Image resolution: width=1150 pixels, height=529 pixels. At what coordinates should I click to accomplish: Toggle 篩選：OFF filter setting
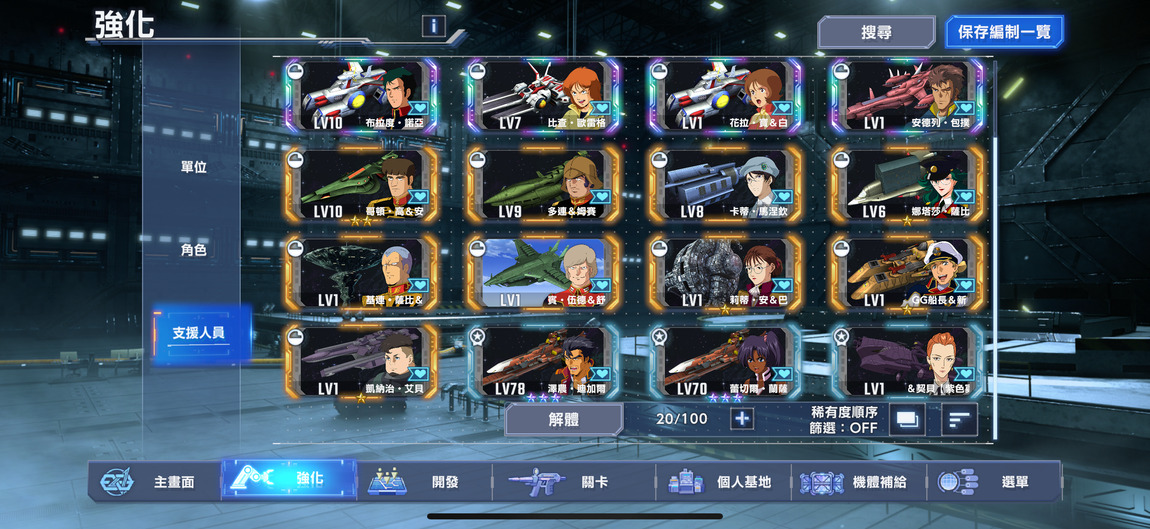(x=844, y=428)
